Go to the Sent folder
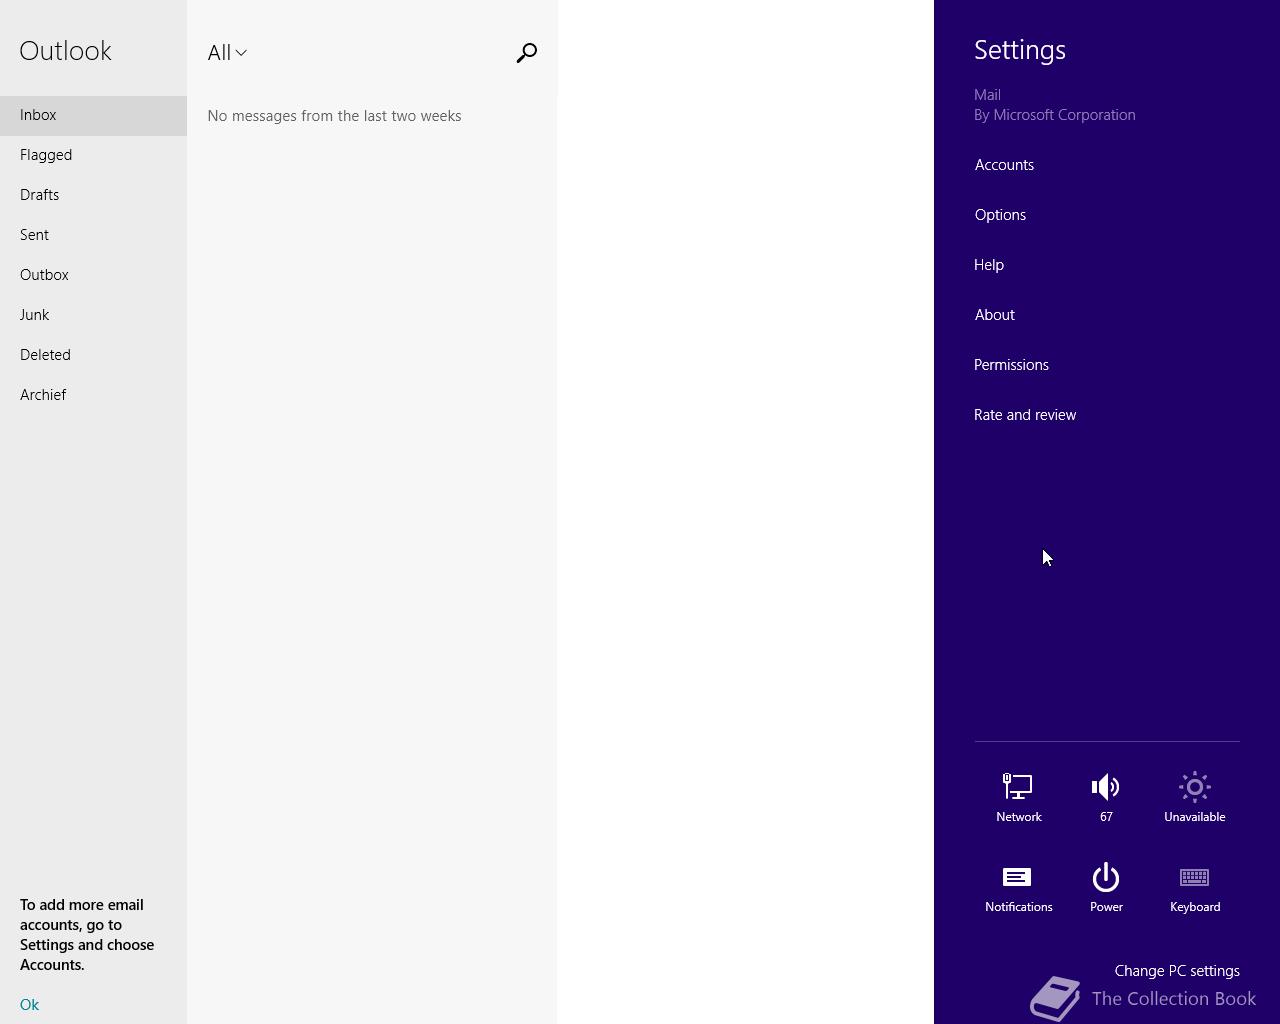The image size is (1280, 1024). [x=93, y=235]
